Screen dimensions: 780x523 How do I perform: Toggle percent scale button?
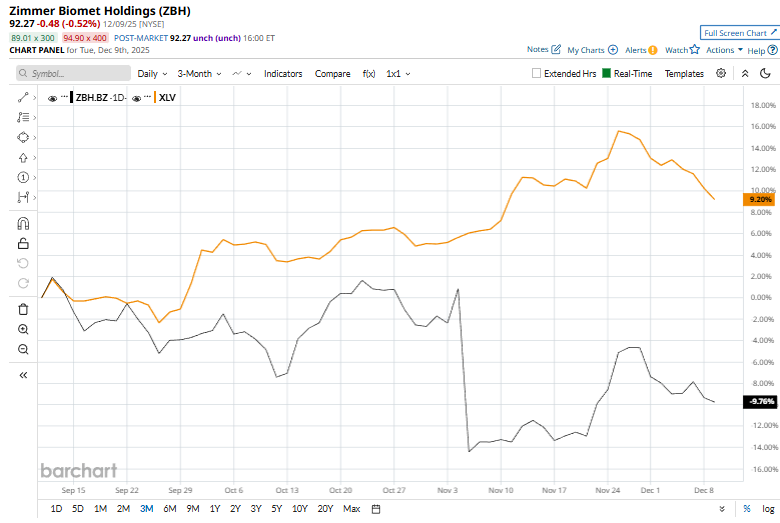pos(747,509)
